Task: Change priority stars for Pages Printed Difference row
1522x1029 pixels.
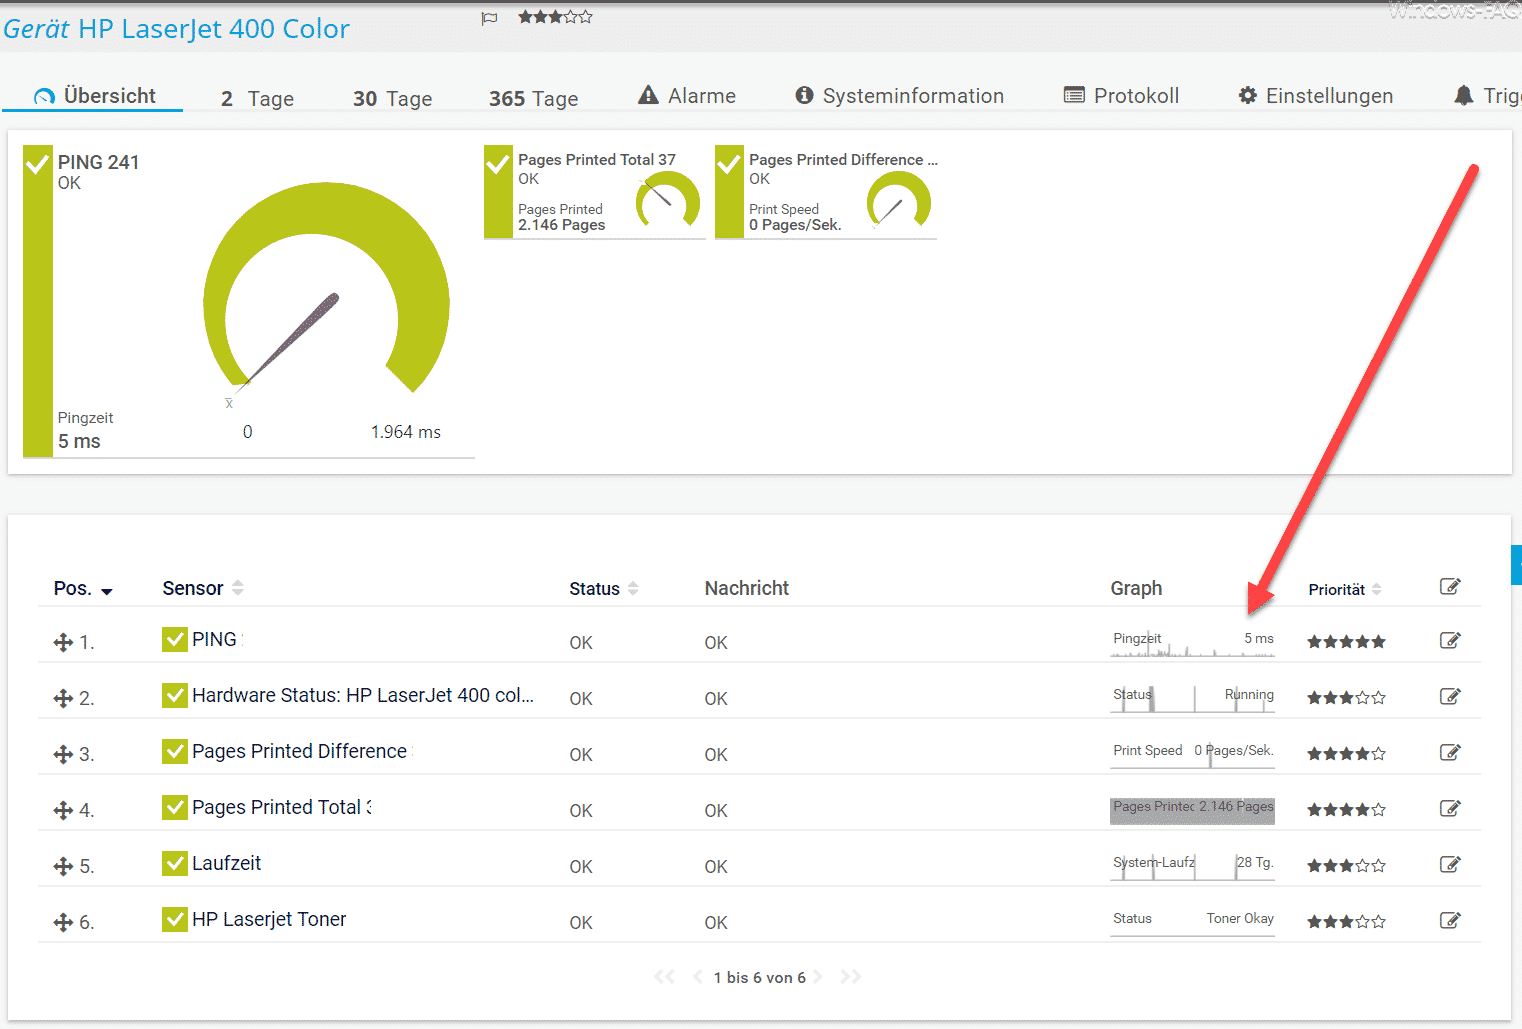Action: (1346, 754)
